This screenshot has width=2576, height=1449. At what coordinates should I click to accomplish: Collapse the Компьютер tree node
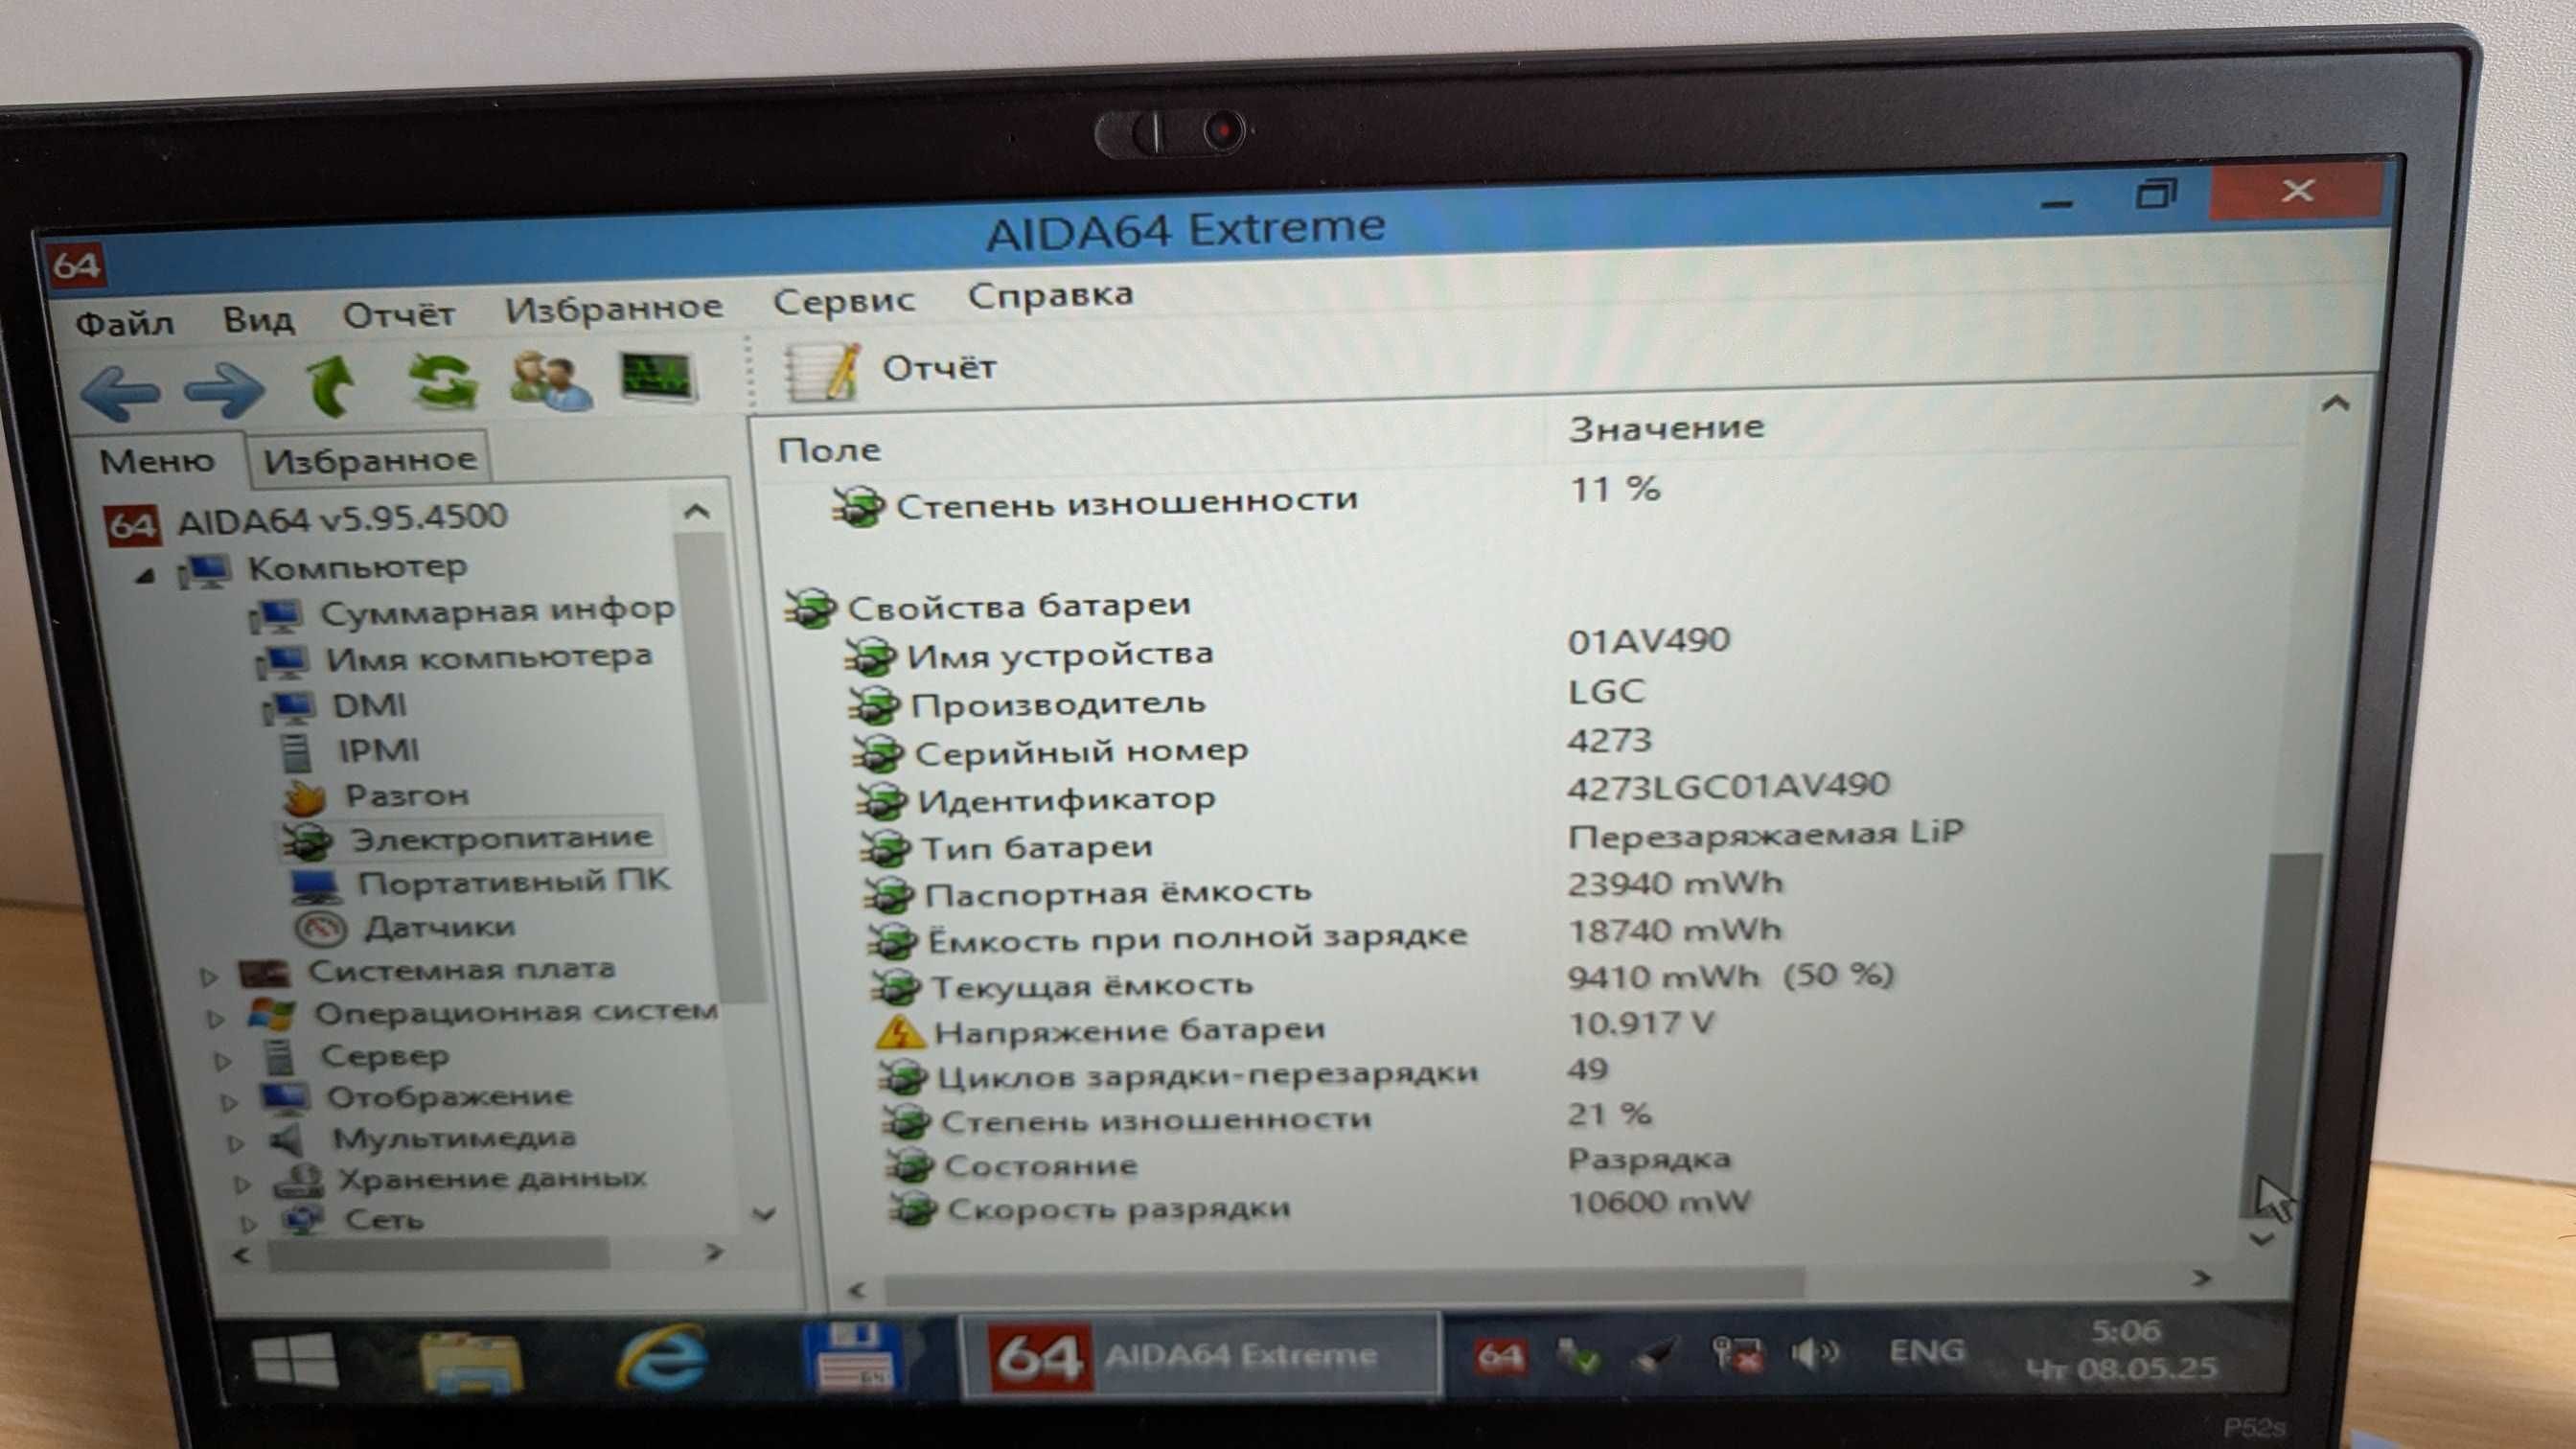click(x=146, y=575)
